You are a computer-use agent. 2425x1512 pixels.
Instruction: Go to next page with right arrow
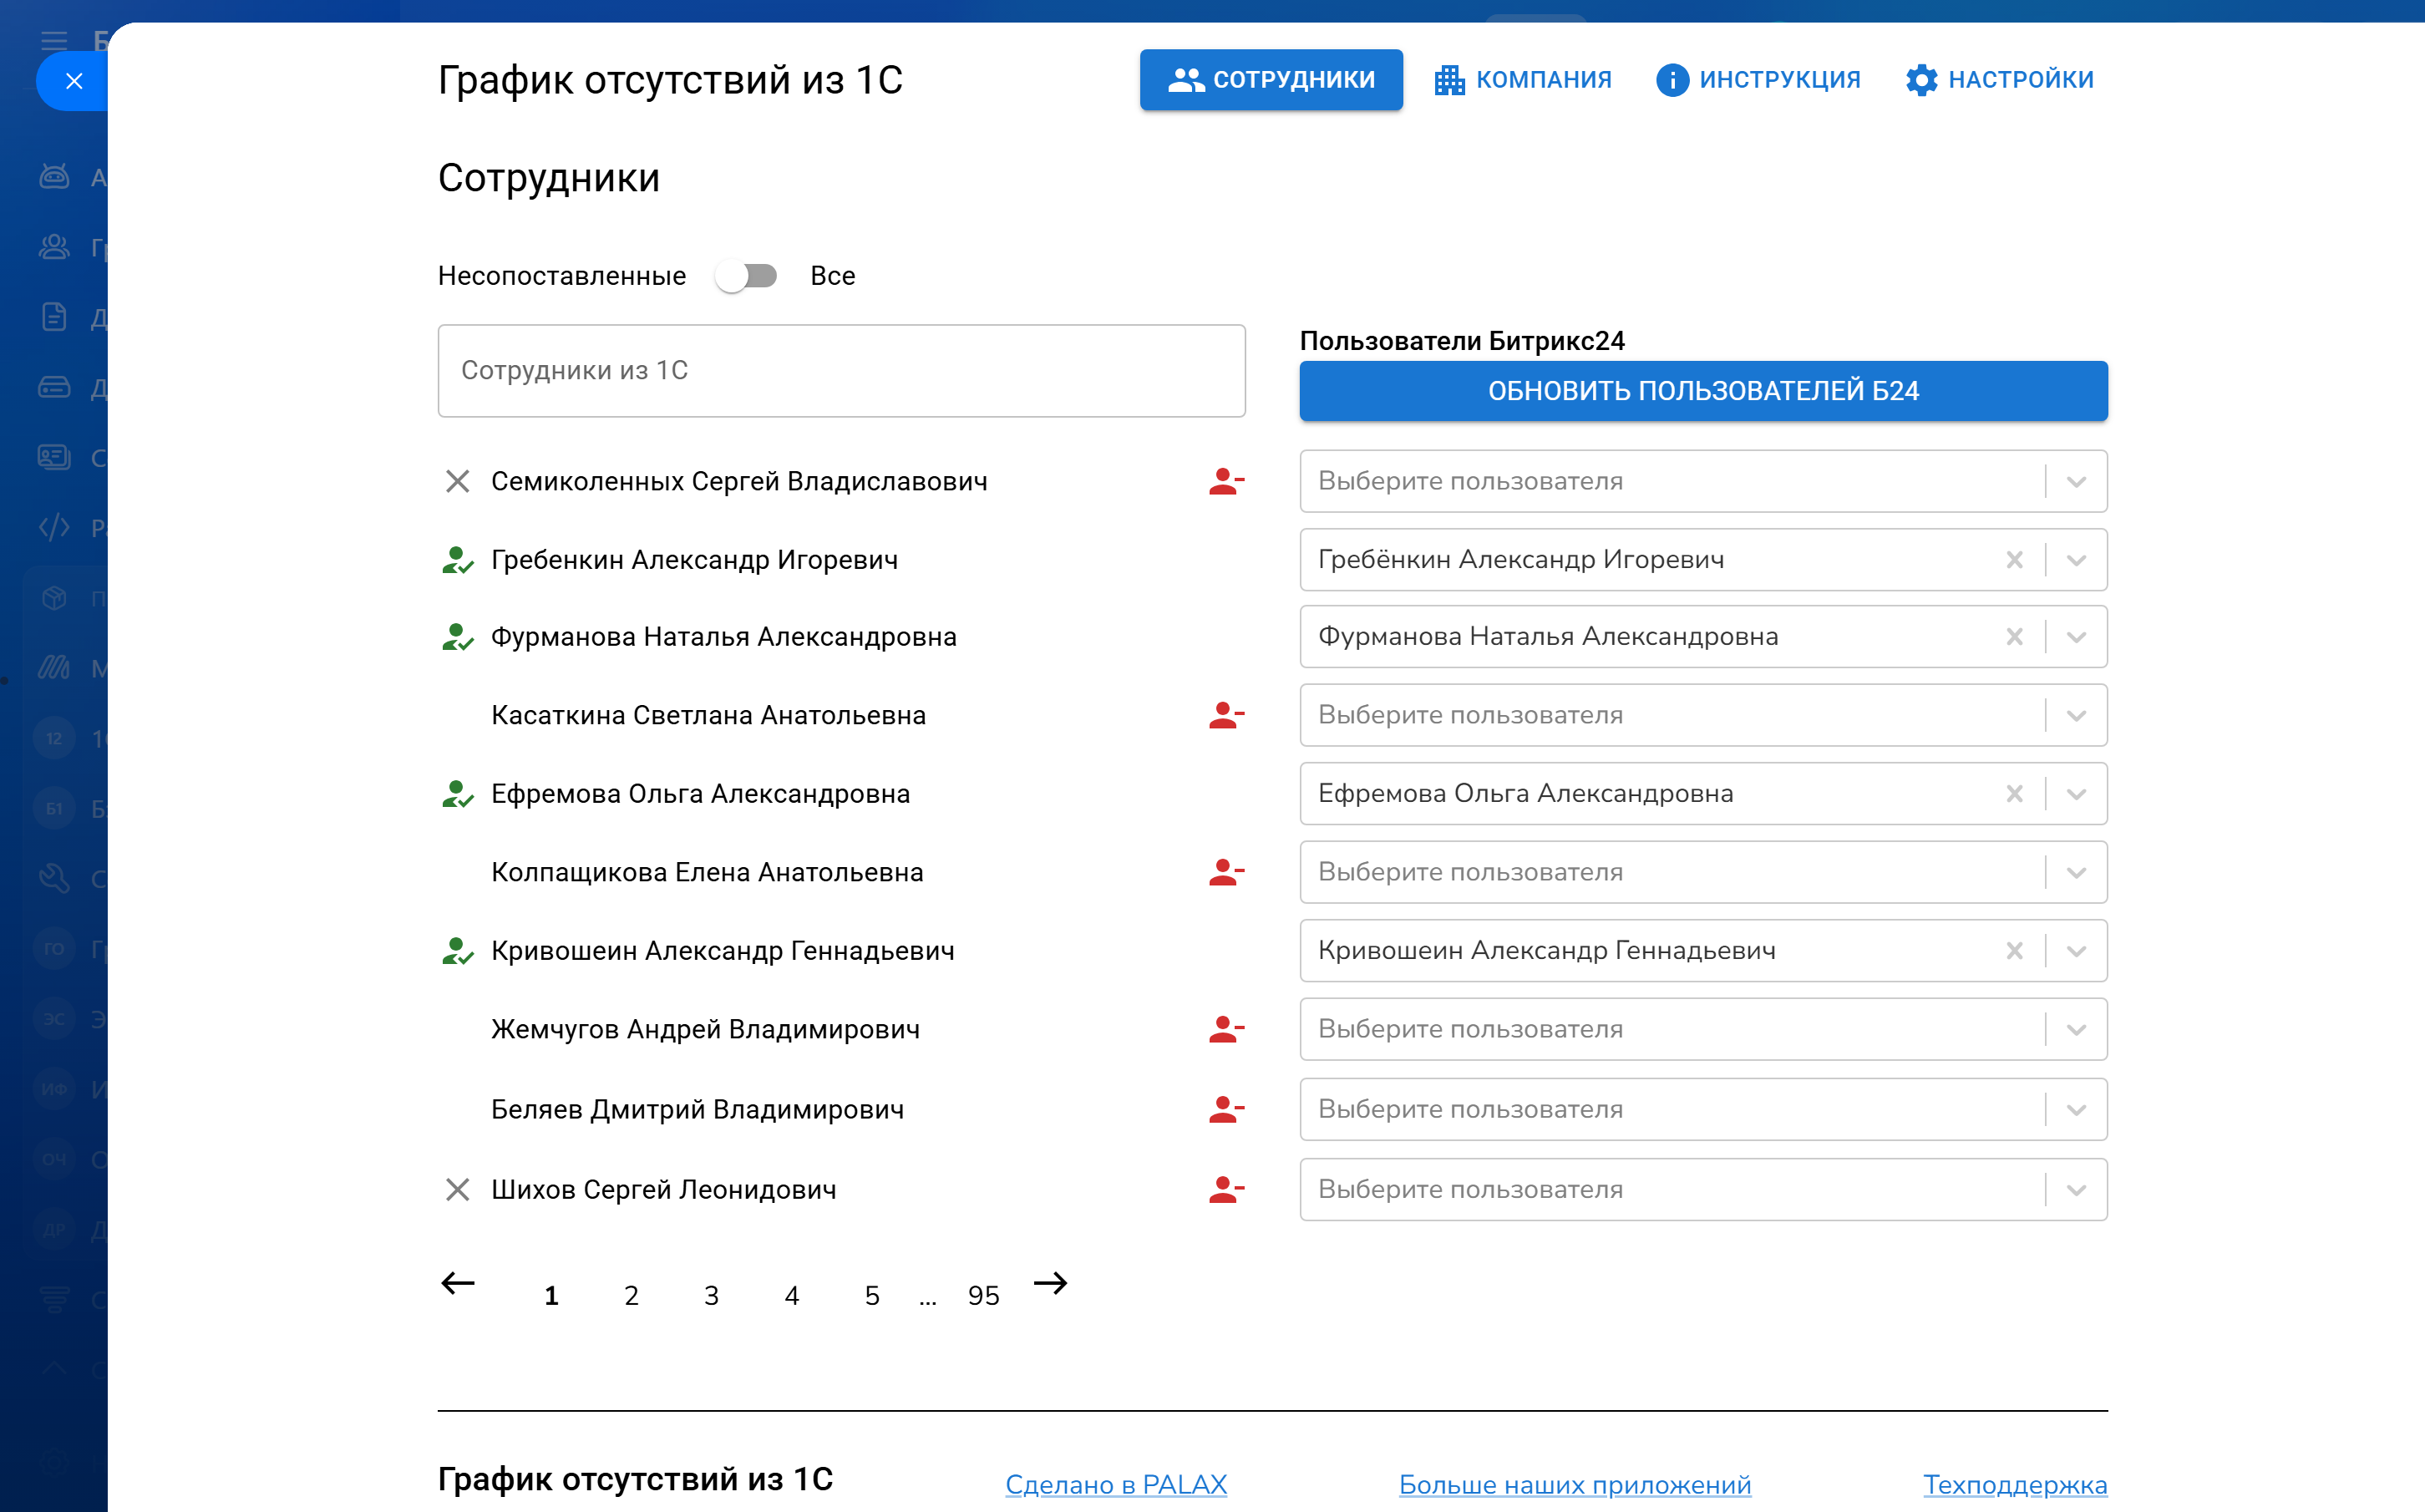(1050, 1283)
